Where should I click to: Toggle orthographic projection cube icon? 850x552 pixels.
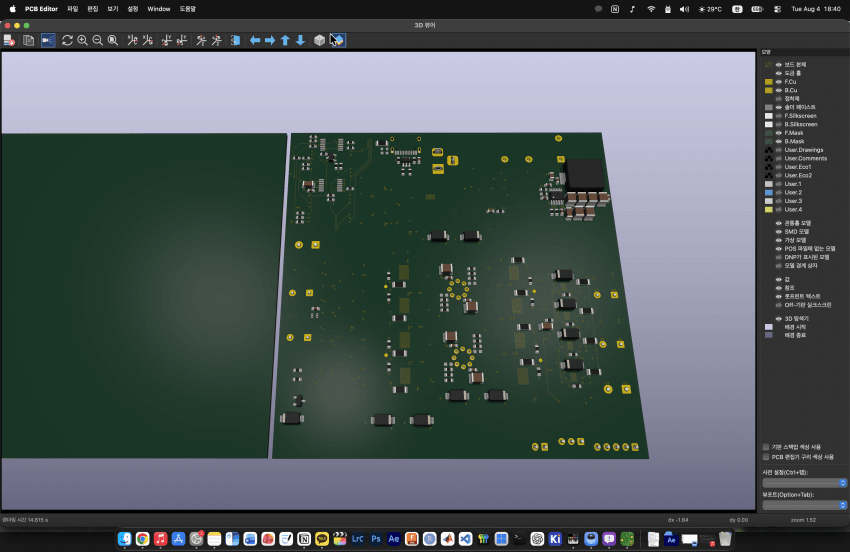pyautogui.click(x=319, y=40)
